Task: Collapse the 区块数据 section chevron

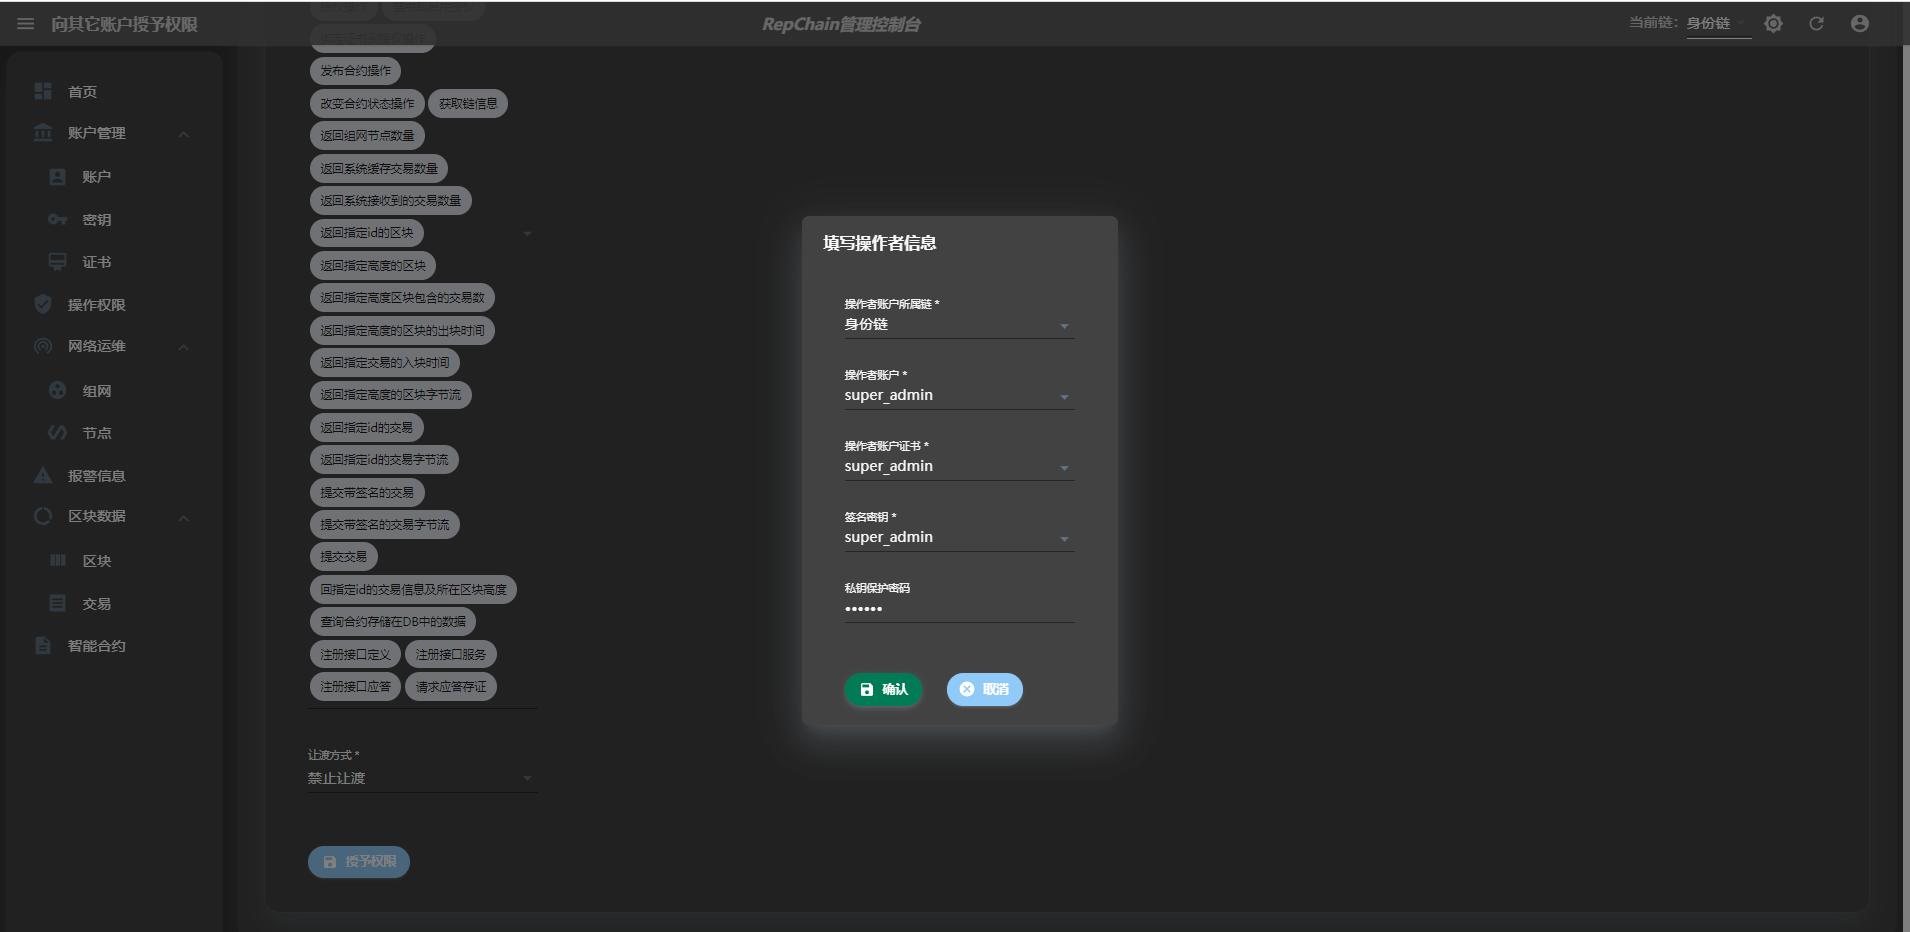Action: tap(184, 518)
